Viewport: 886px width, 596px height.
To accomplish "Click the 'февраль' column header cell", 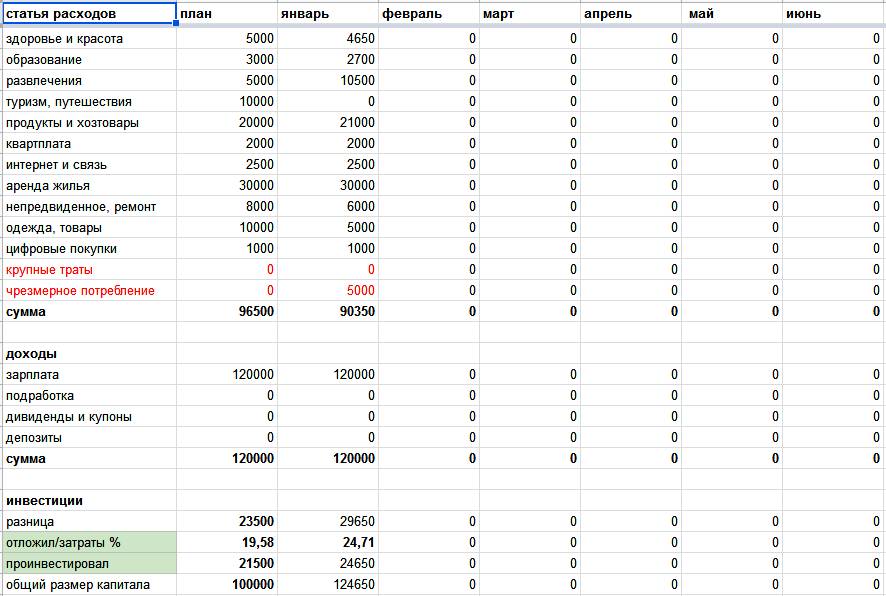I will (429, 14).
